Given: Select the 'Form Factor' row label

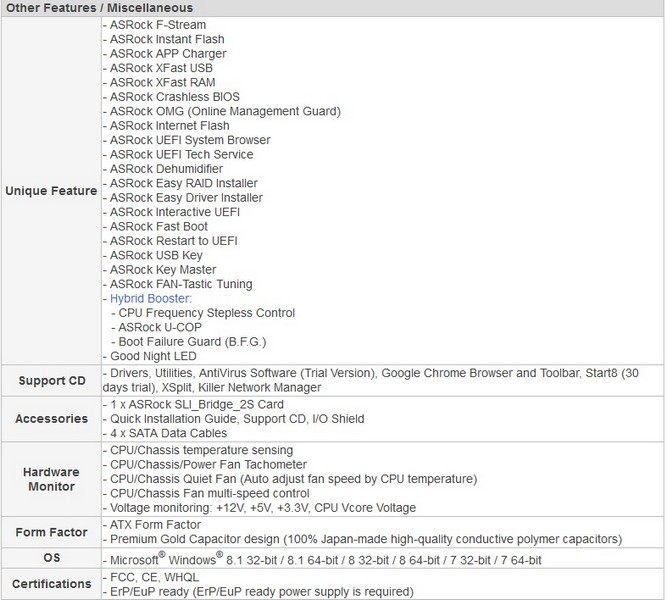Looking at the screenshot, I should [x=51, y=532].
